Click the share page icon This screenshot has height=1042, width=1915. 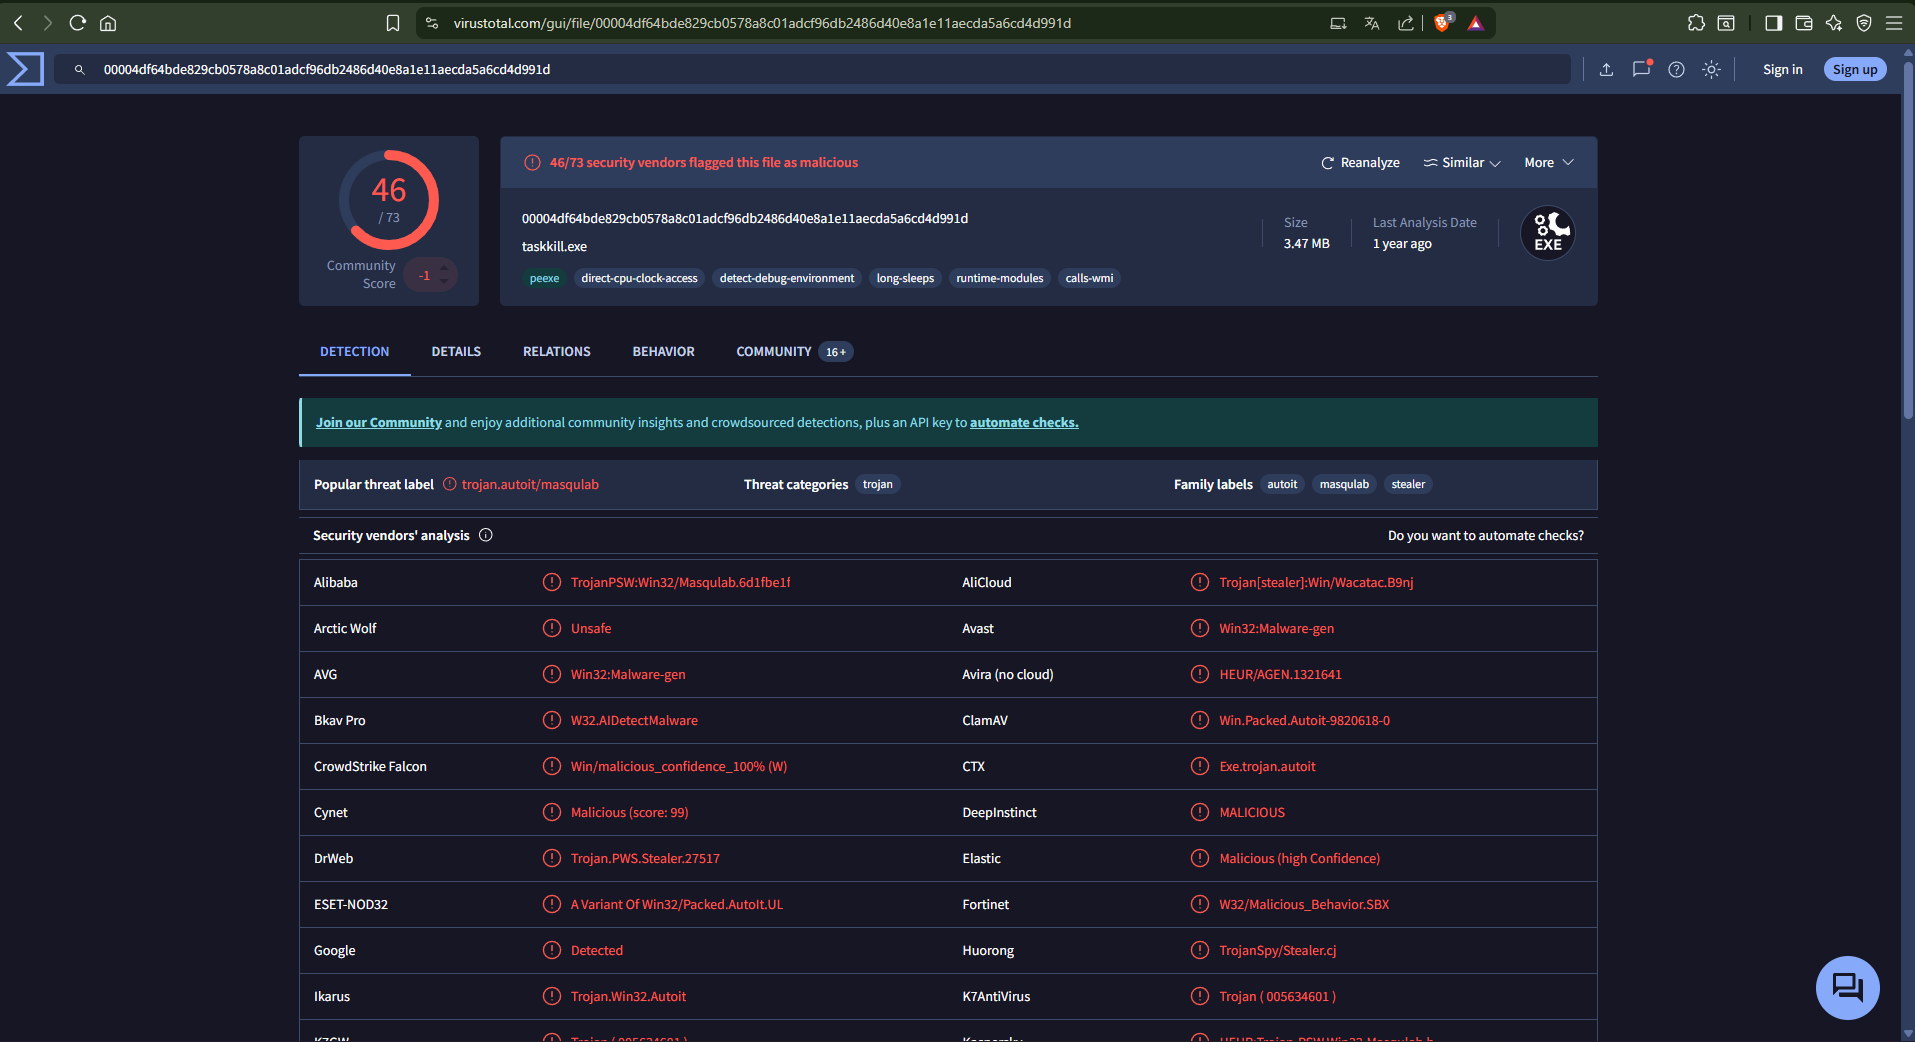[x=1406, y=22]
